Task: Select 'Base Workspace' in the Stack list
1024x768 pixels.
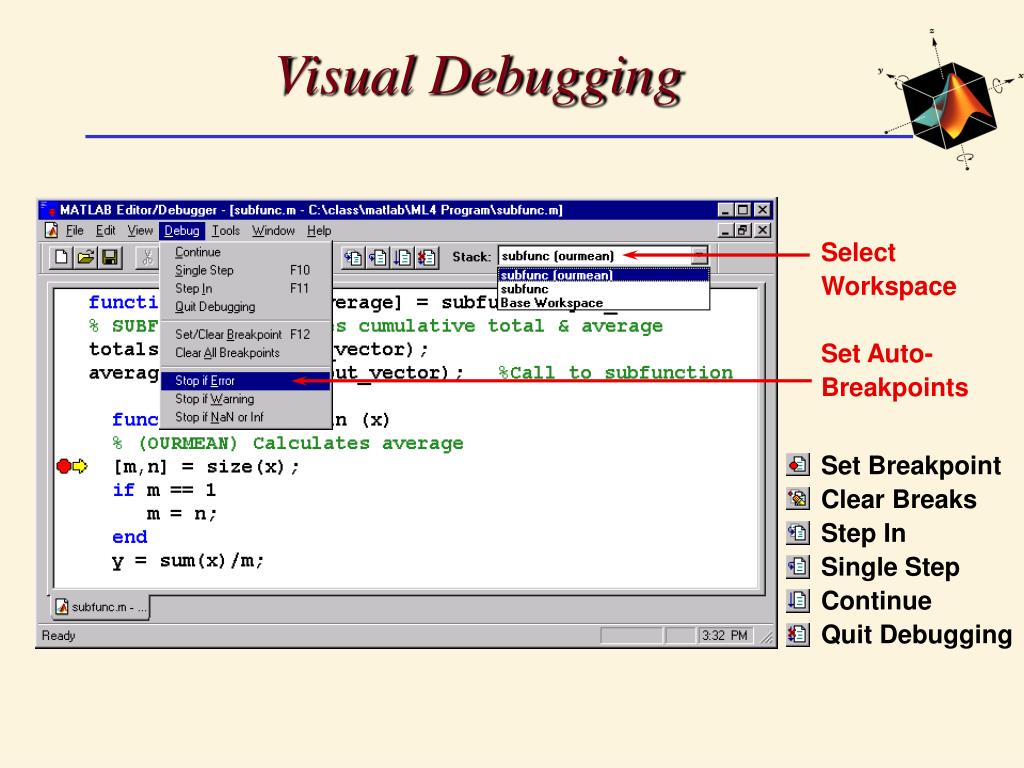Action: coord(603,302)
